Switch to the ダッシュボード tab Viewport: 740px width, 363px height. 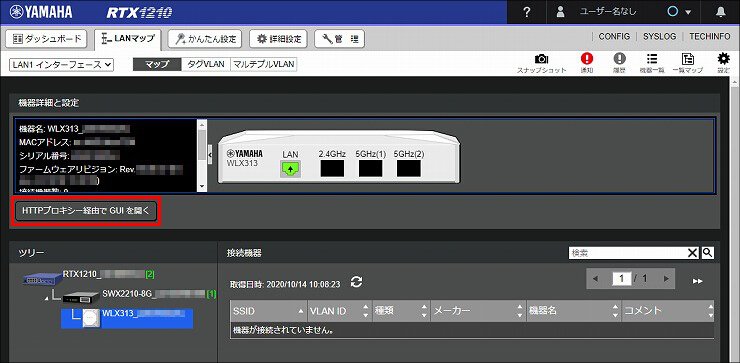coord(46,39)
